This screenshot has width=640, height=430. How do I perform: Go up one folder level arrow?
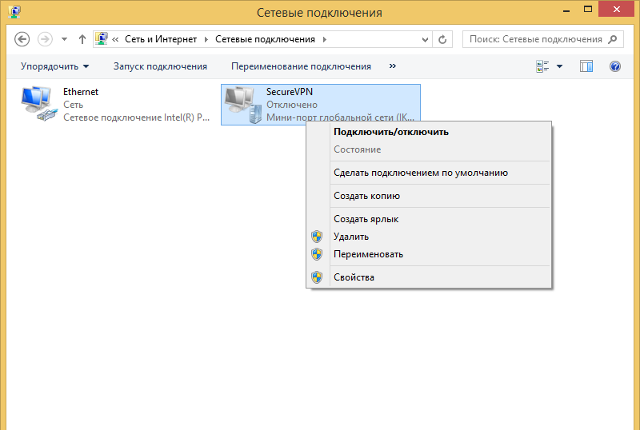click(81, 40)
